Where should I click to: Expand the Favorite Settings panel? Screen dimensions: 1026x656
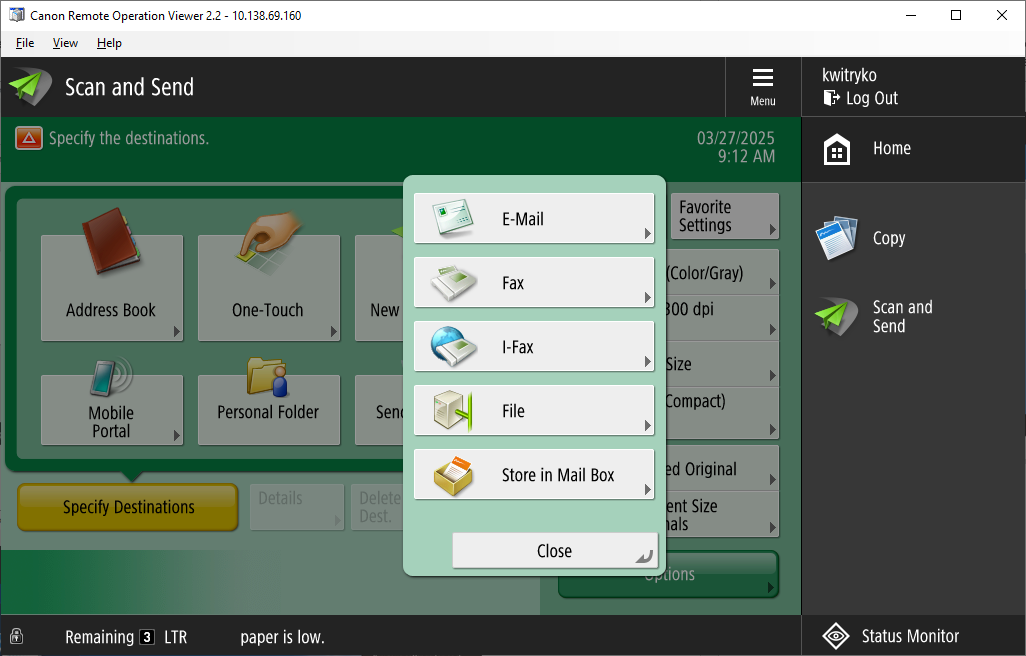point(724,216)
